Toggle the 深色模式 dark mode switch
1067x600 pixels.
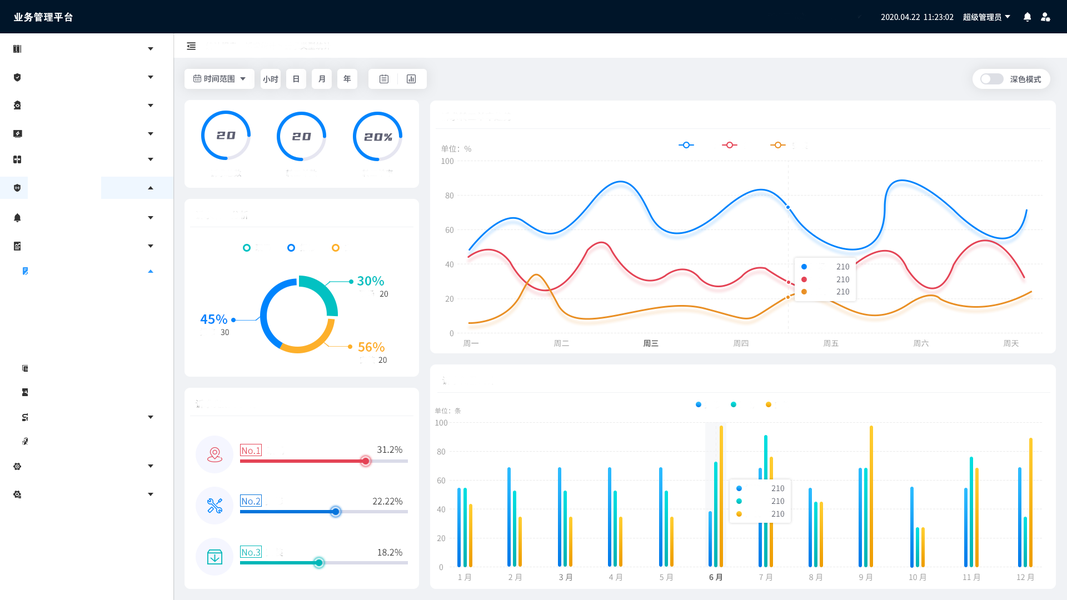pos(991,79)
